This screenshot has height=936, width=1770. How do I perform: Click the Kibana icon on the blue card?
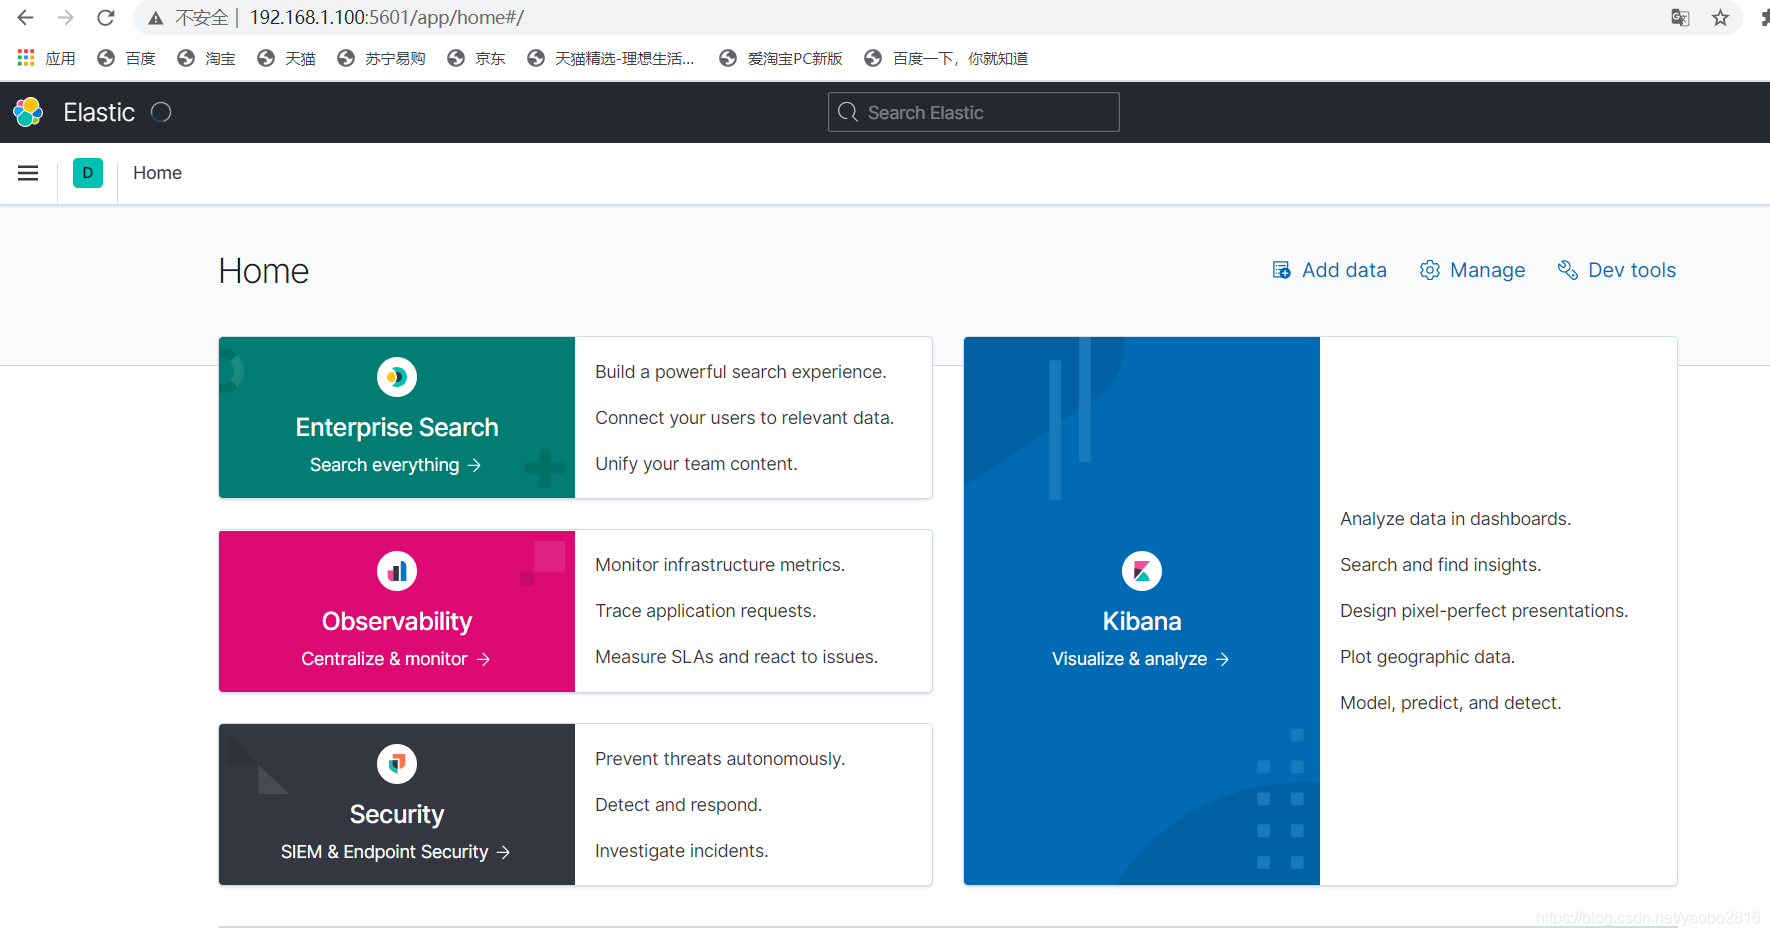(x=1141, y=570)
